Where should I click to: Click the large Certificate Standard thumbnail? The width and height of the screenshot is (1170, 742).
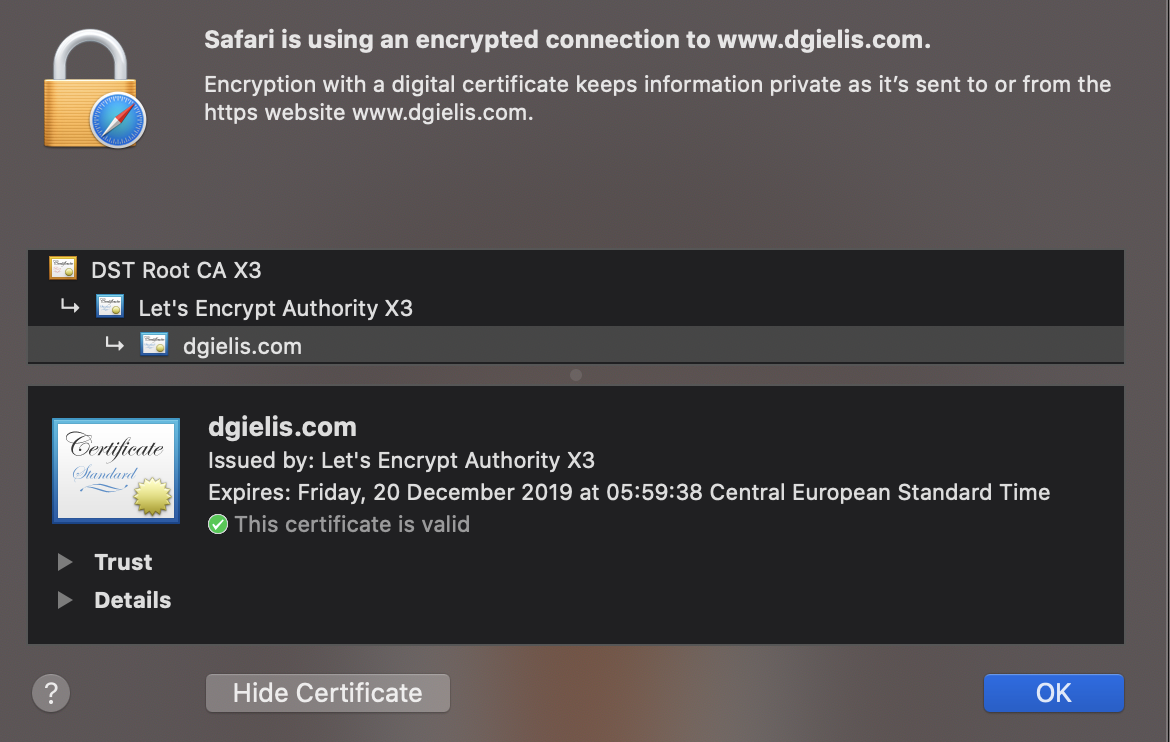click(x=116, y=470)
